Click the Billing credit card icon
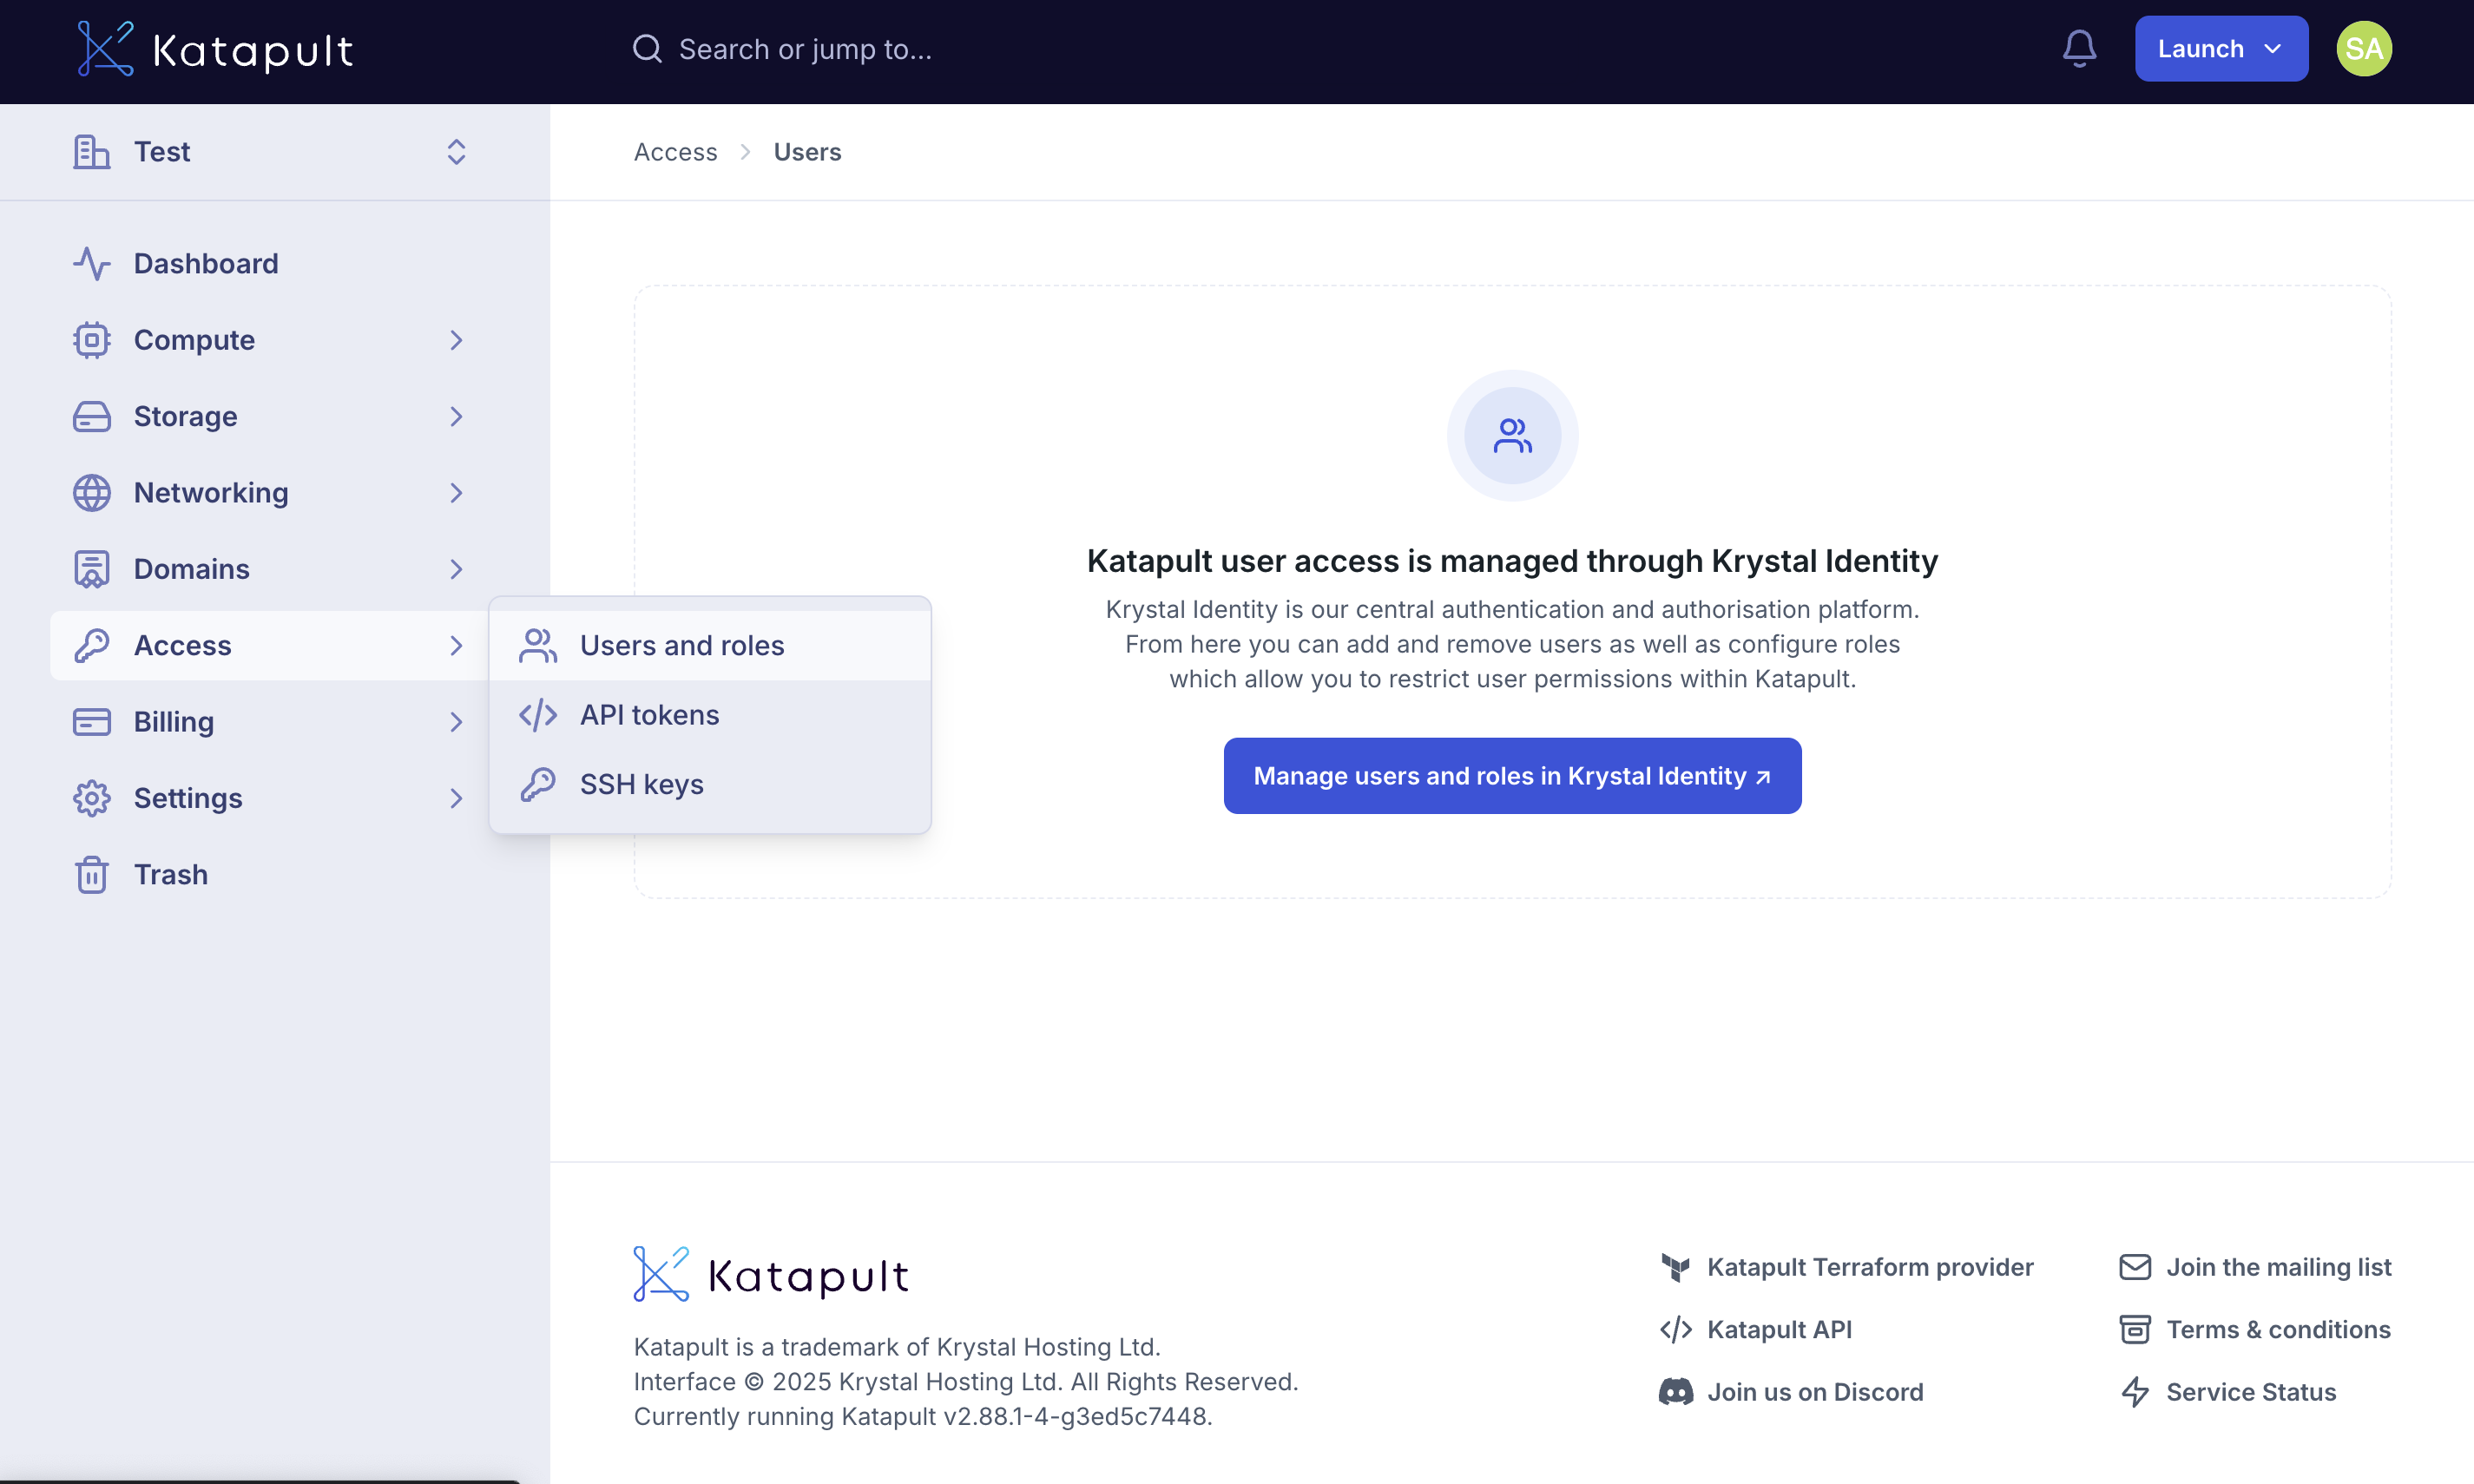 91,722
